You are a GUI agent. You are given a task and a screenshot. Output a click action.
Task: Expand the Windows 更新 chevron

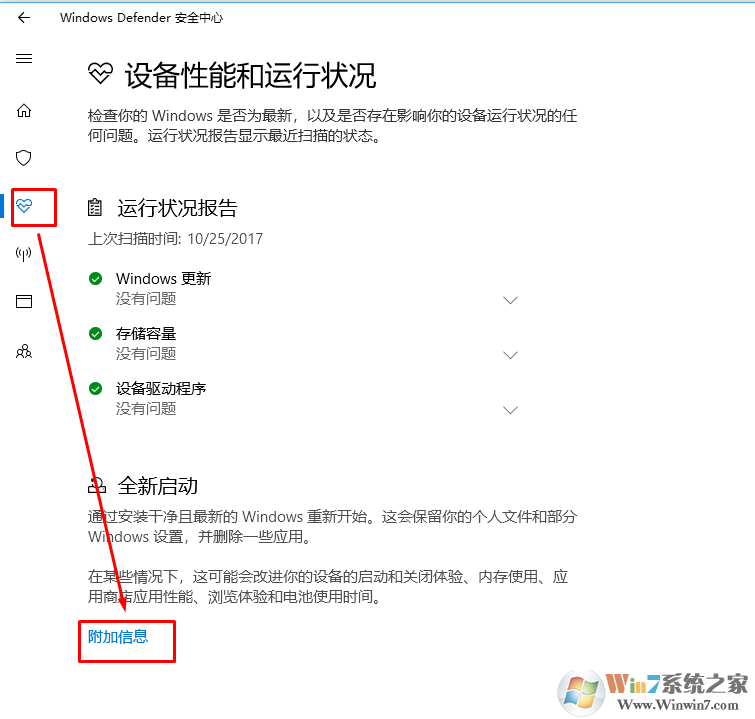pyautogui.click(x=510, y=300)
